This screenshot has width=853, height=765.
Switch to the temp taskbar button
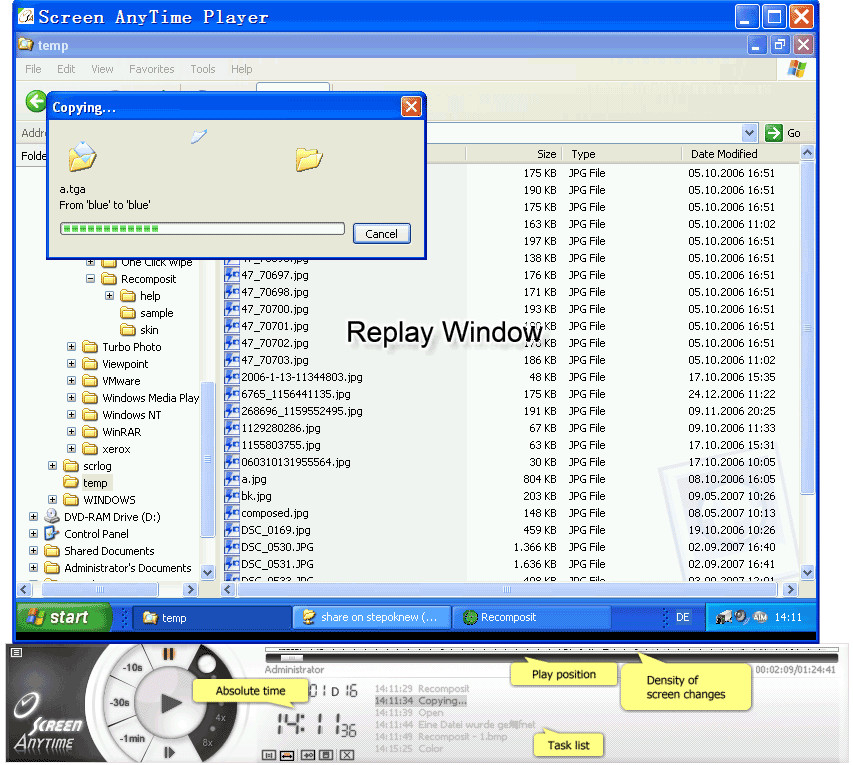pyautogui.click(x=211, y=618)
